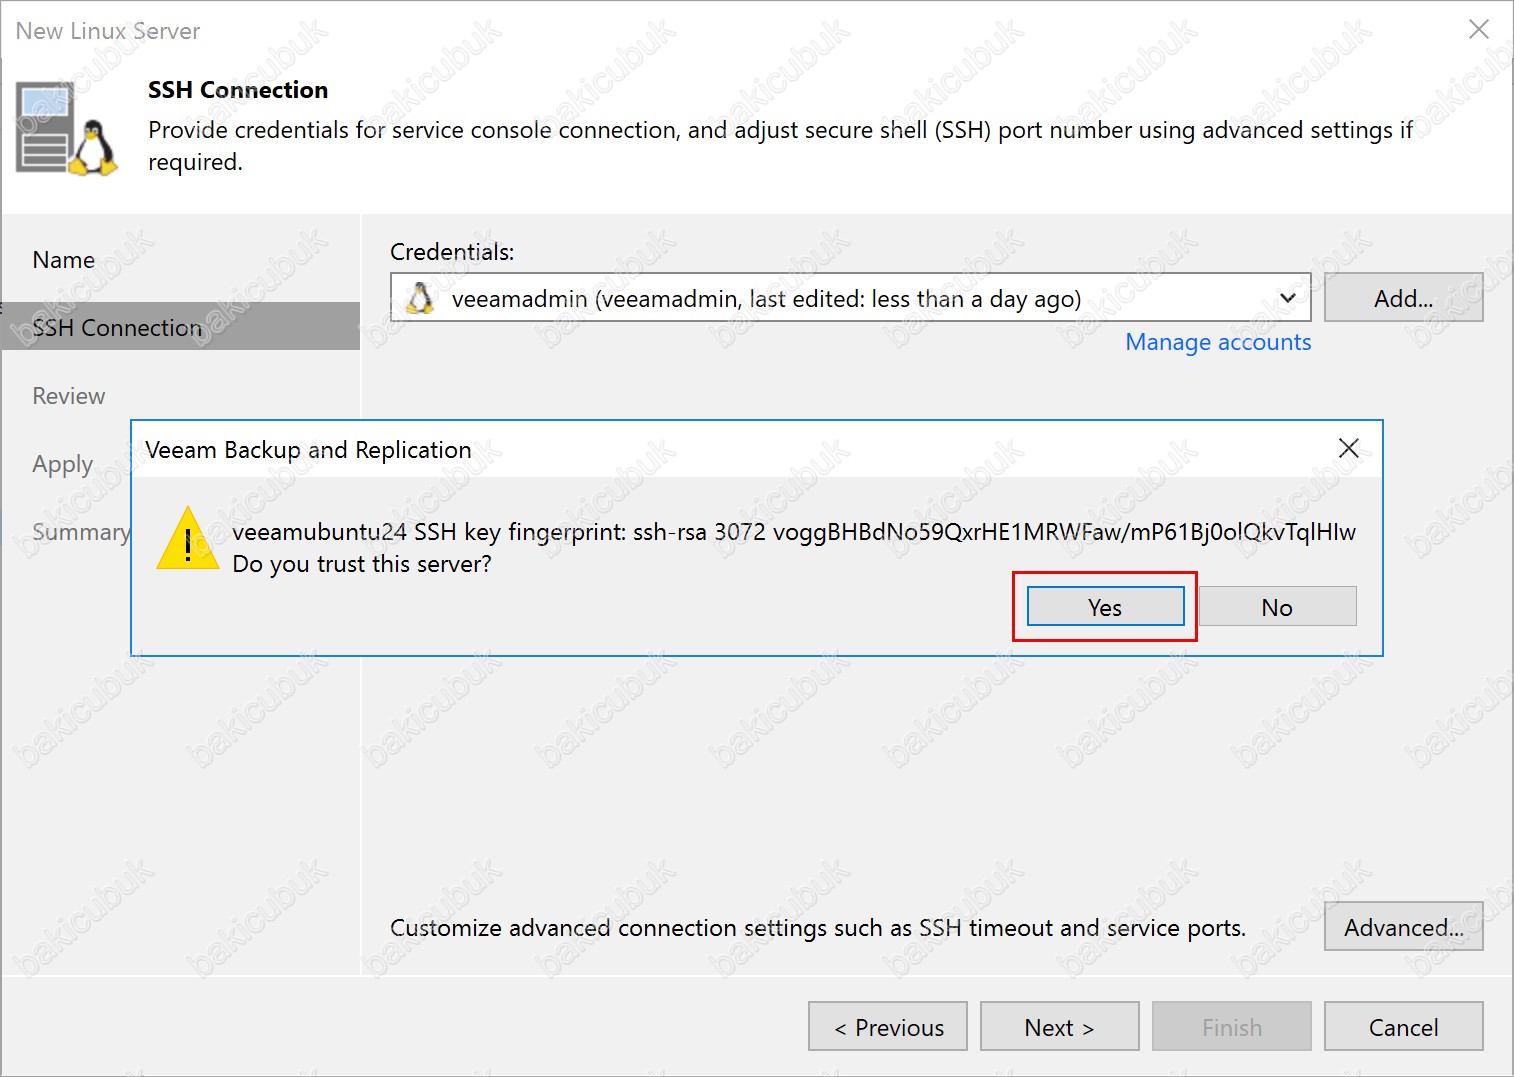1514x1077 pixels.
Task: Proceed with the Next button
Action: [1060, 1027]
